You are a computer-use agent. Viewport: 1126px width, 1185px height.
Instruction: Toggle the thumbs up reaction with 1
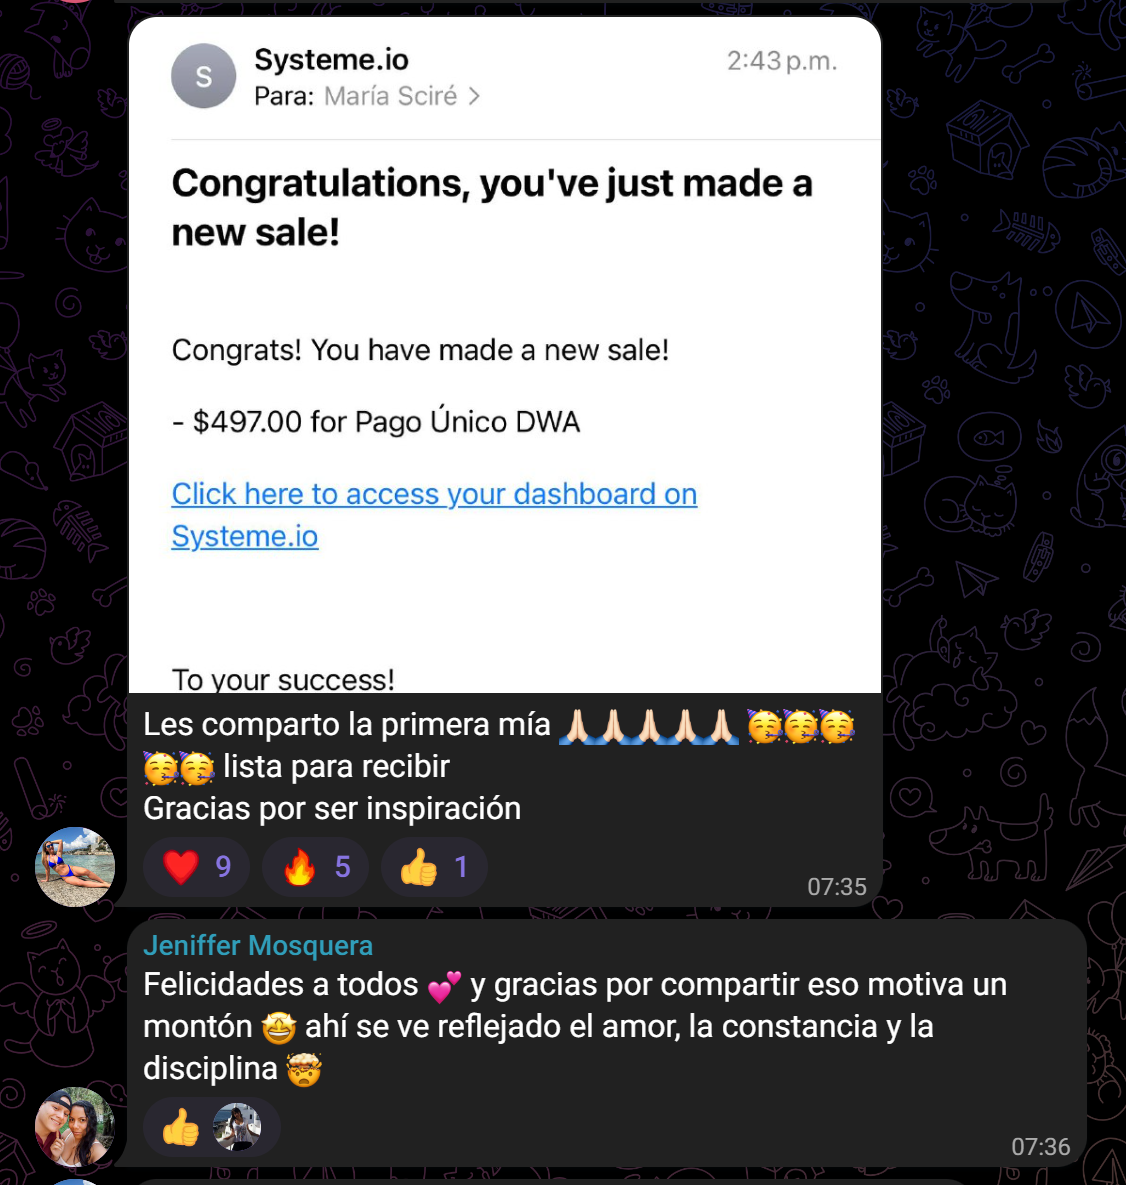435,867
